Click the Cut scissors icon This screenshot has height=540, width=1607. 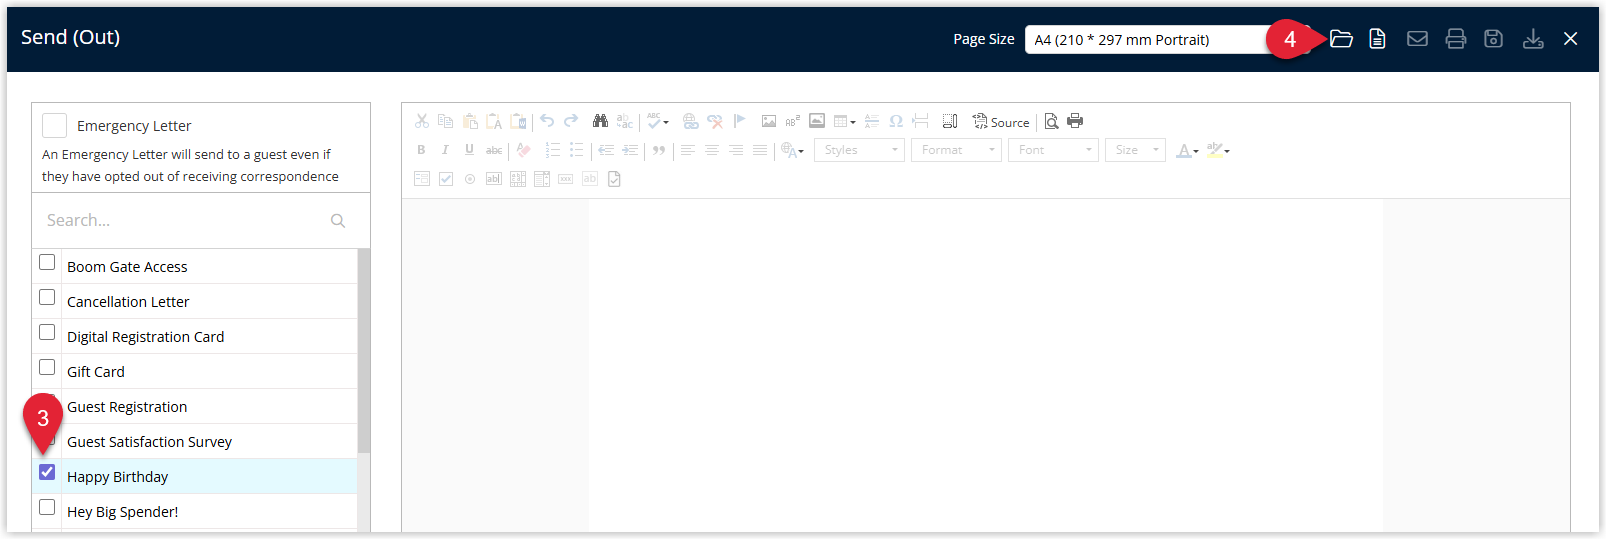[422, 121]
